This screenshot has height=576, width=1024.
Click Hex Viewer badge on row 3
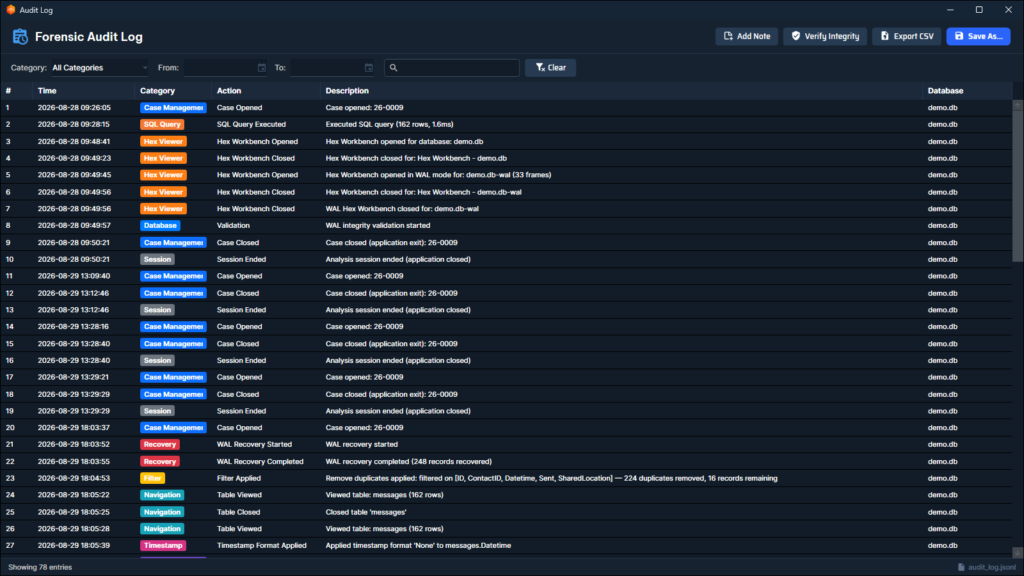163,141
